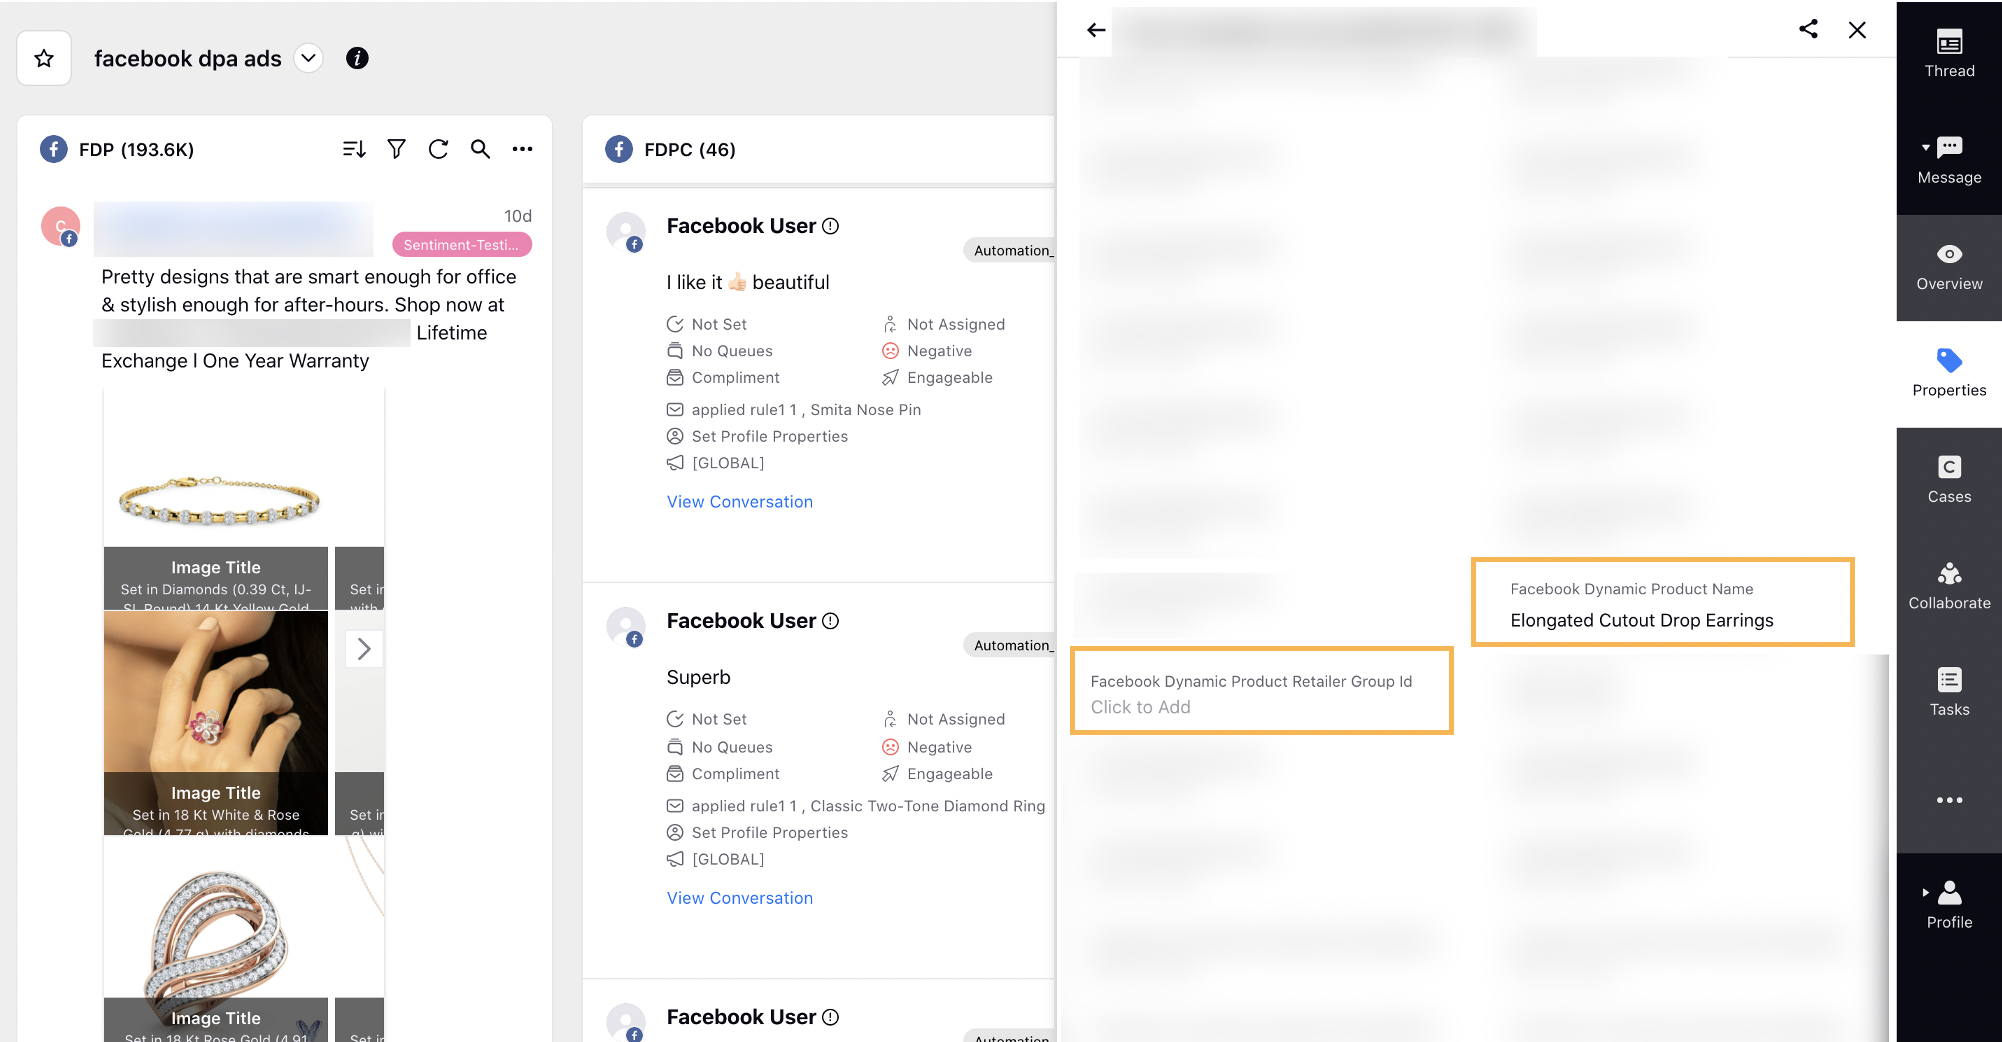Switch to the Overview tab
Viewport: 2002px width, 1042px height.
1948,267
